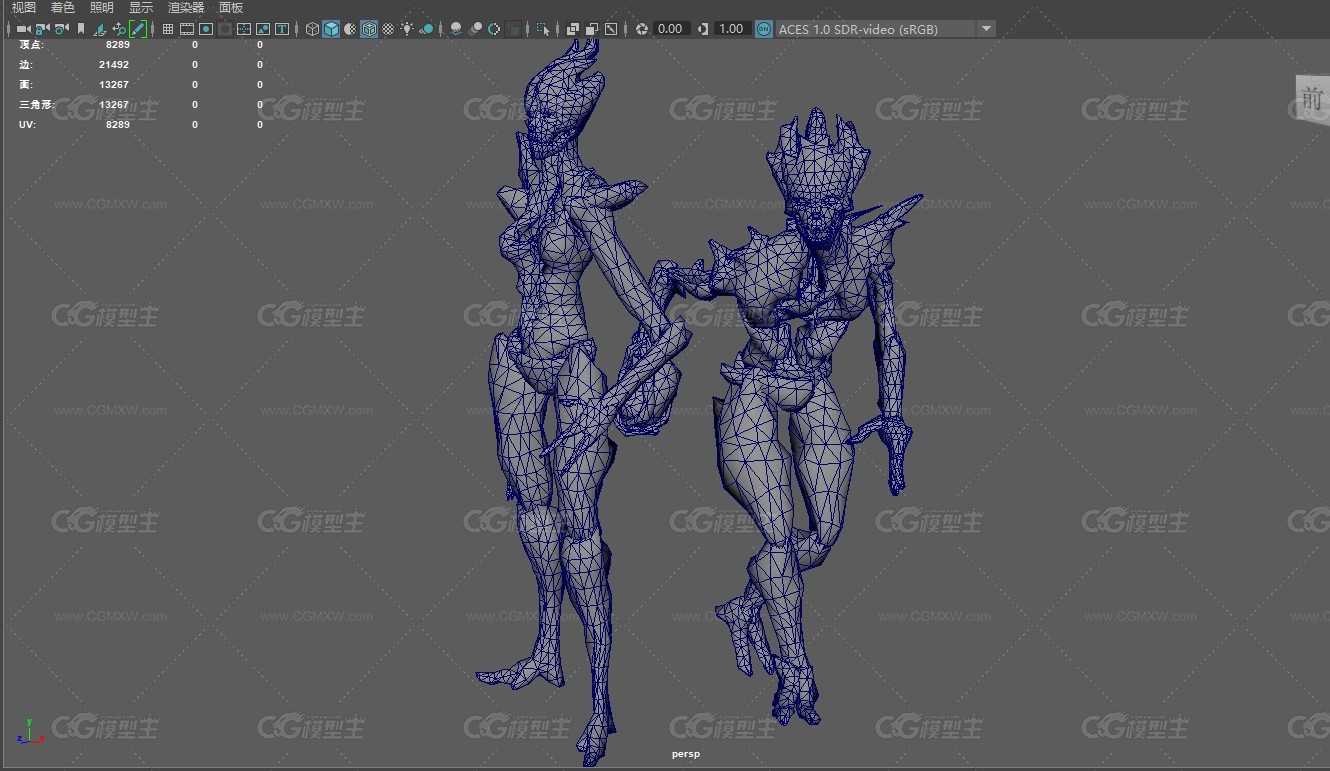Click the Multisample Anti-aliasing icon

tap(494, 29)
